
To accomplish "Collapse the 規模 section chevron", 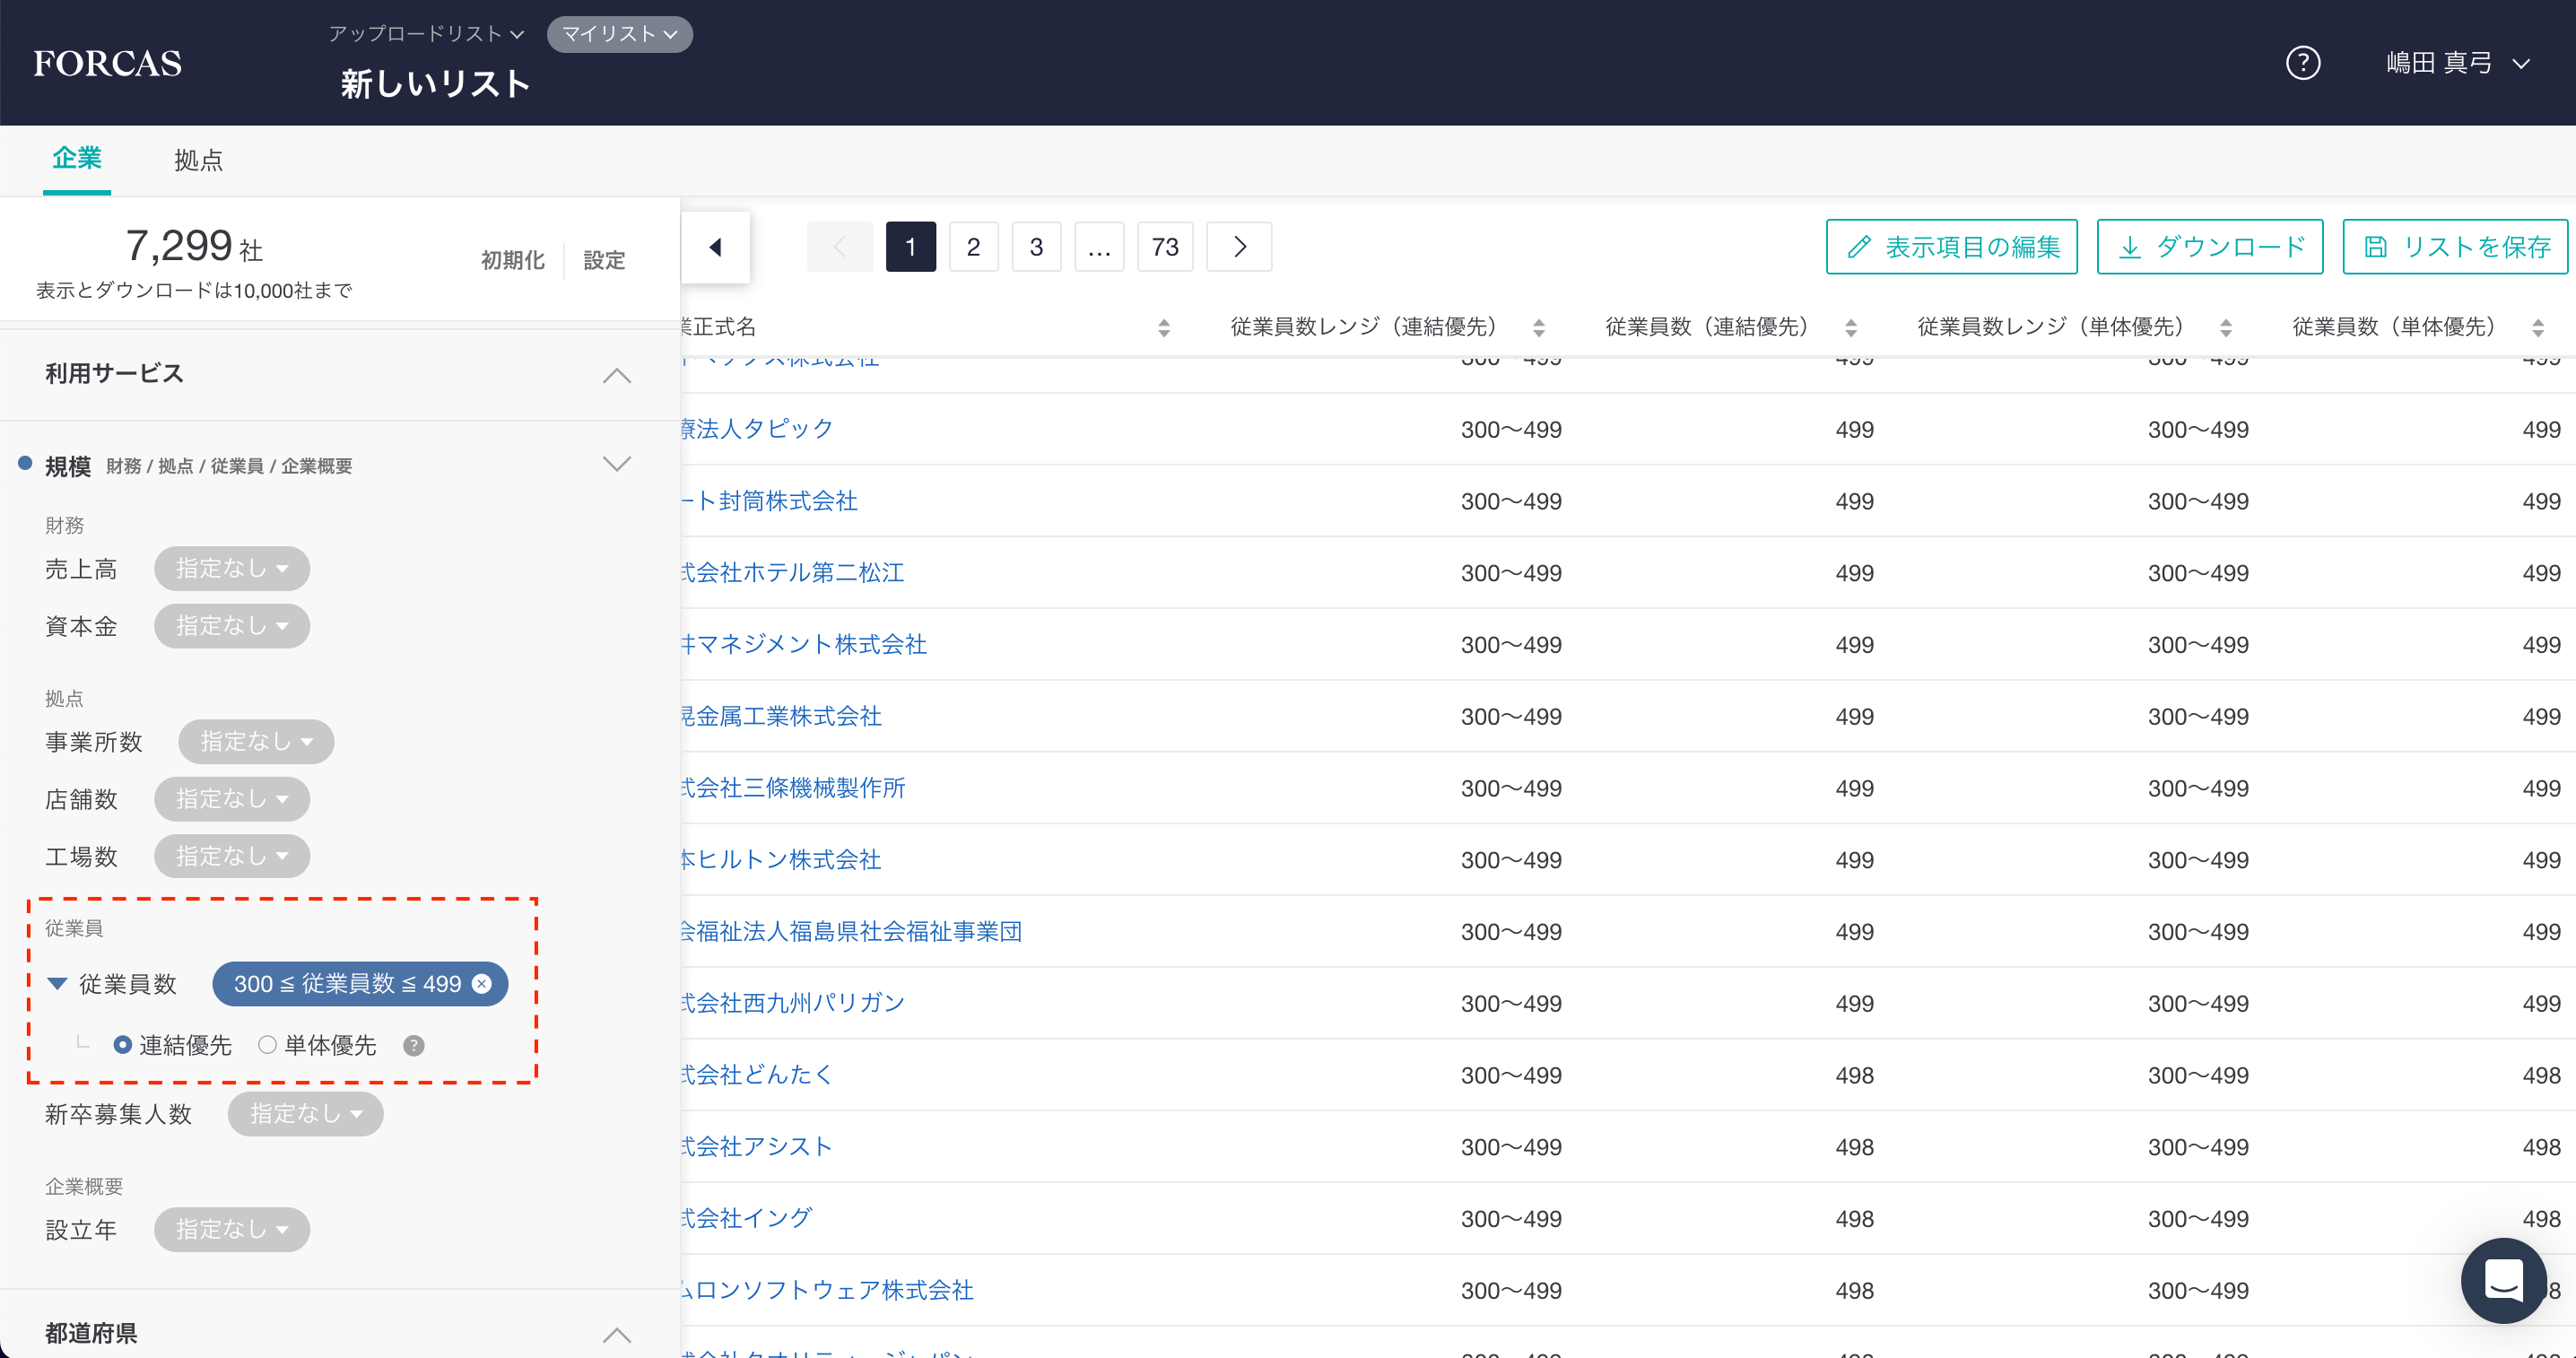I will [616, 464].
